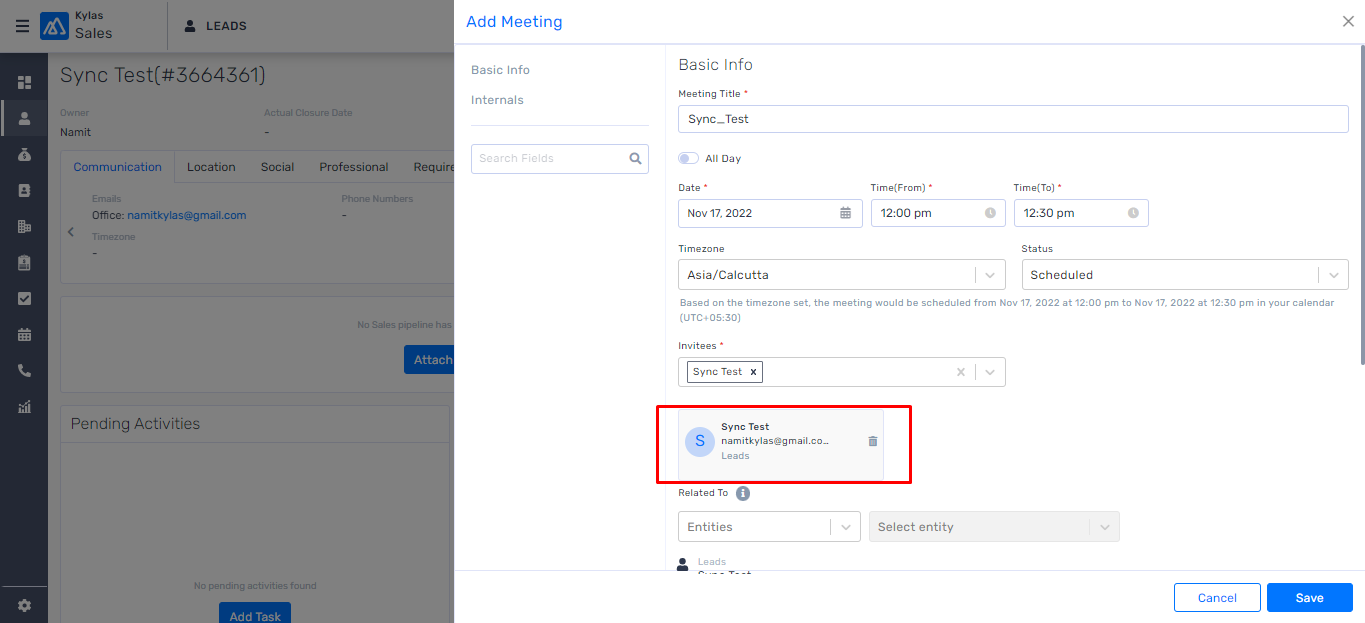The image size is (1365, 623).
Task: Click Owner value Namit
Action: pos(75,132)
